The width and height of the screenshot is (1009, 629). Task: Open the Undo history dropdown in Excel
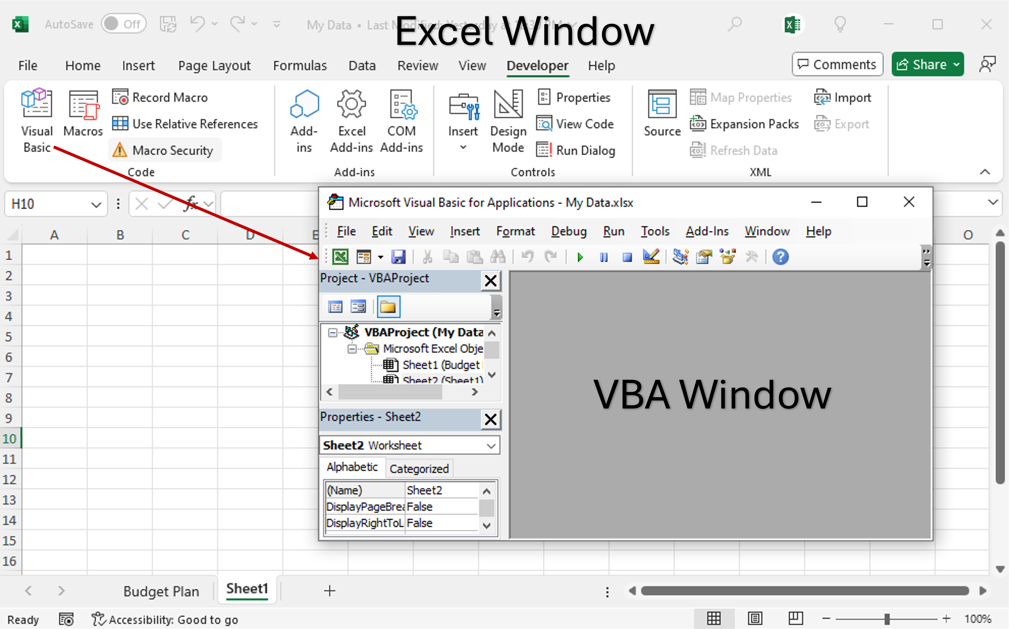click(x=215, y=24)
